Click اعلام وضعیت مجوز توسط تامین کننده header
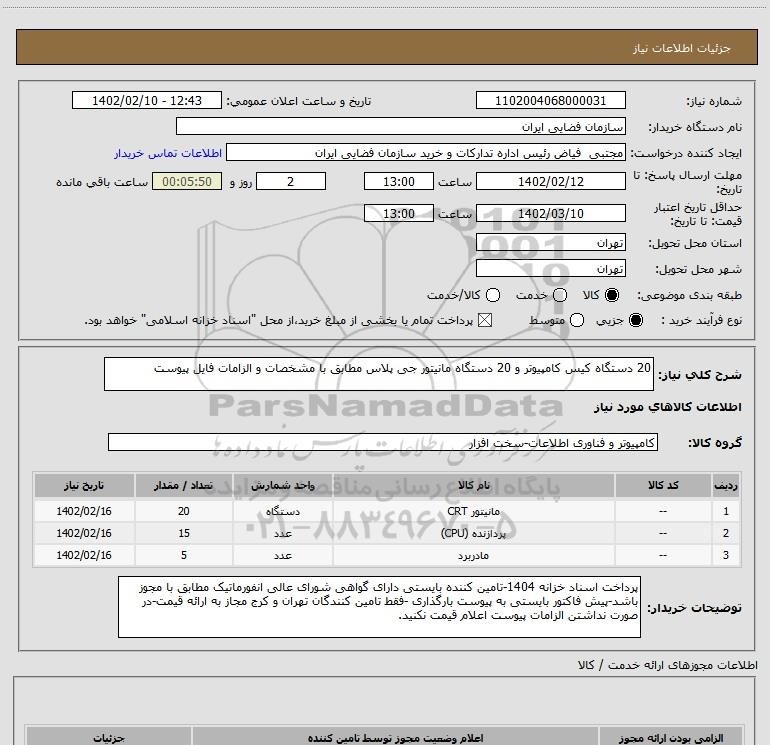This screenshot has height=745, width=770. point(395,738)
